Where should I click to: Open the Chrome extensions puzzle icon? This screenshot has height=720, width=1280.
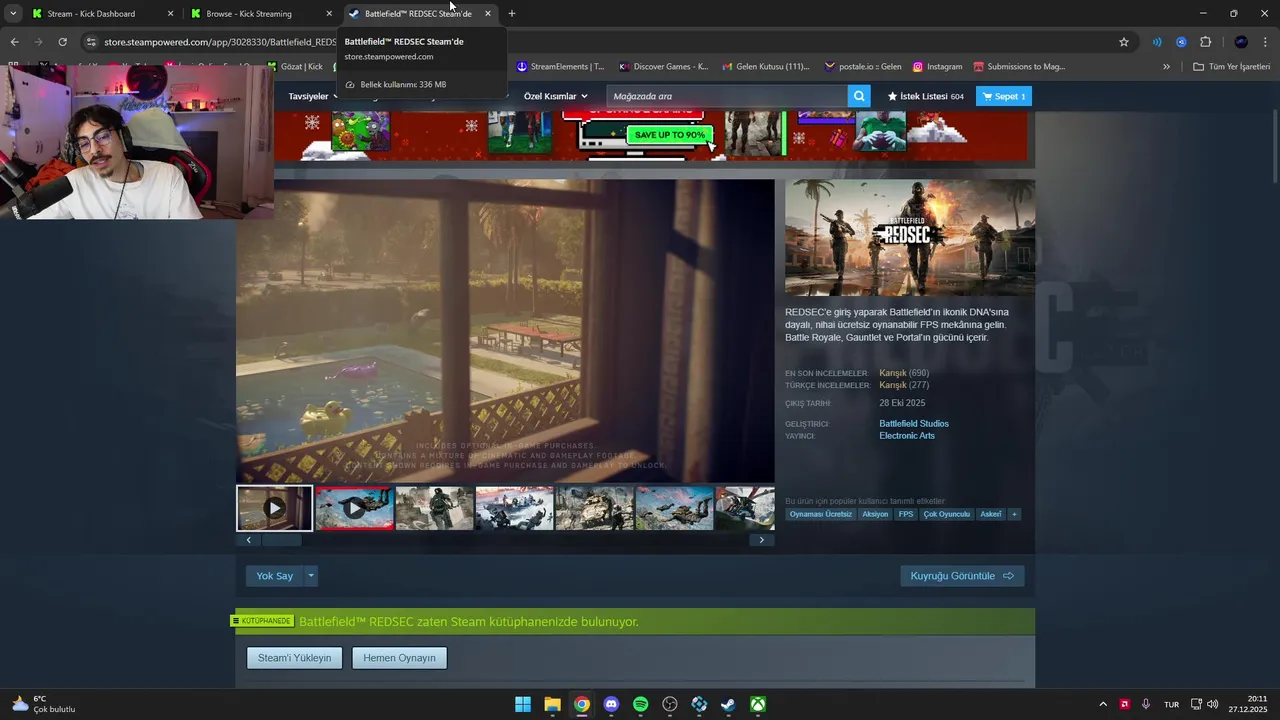1205,42
